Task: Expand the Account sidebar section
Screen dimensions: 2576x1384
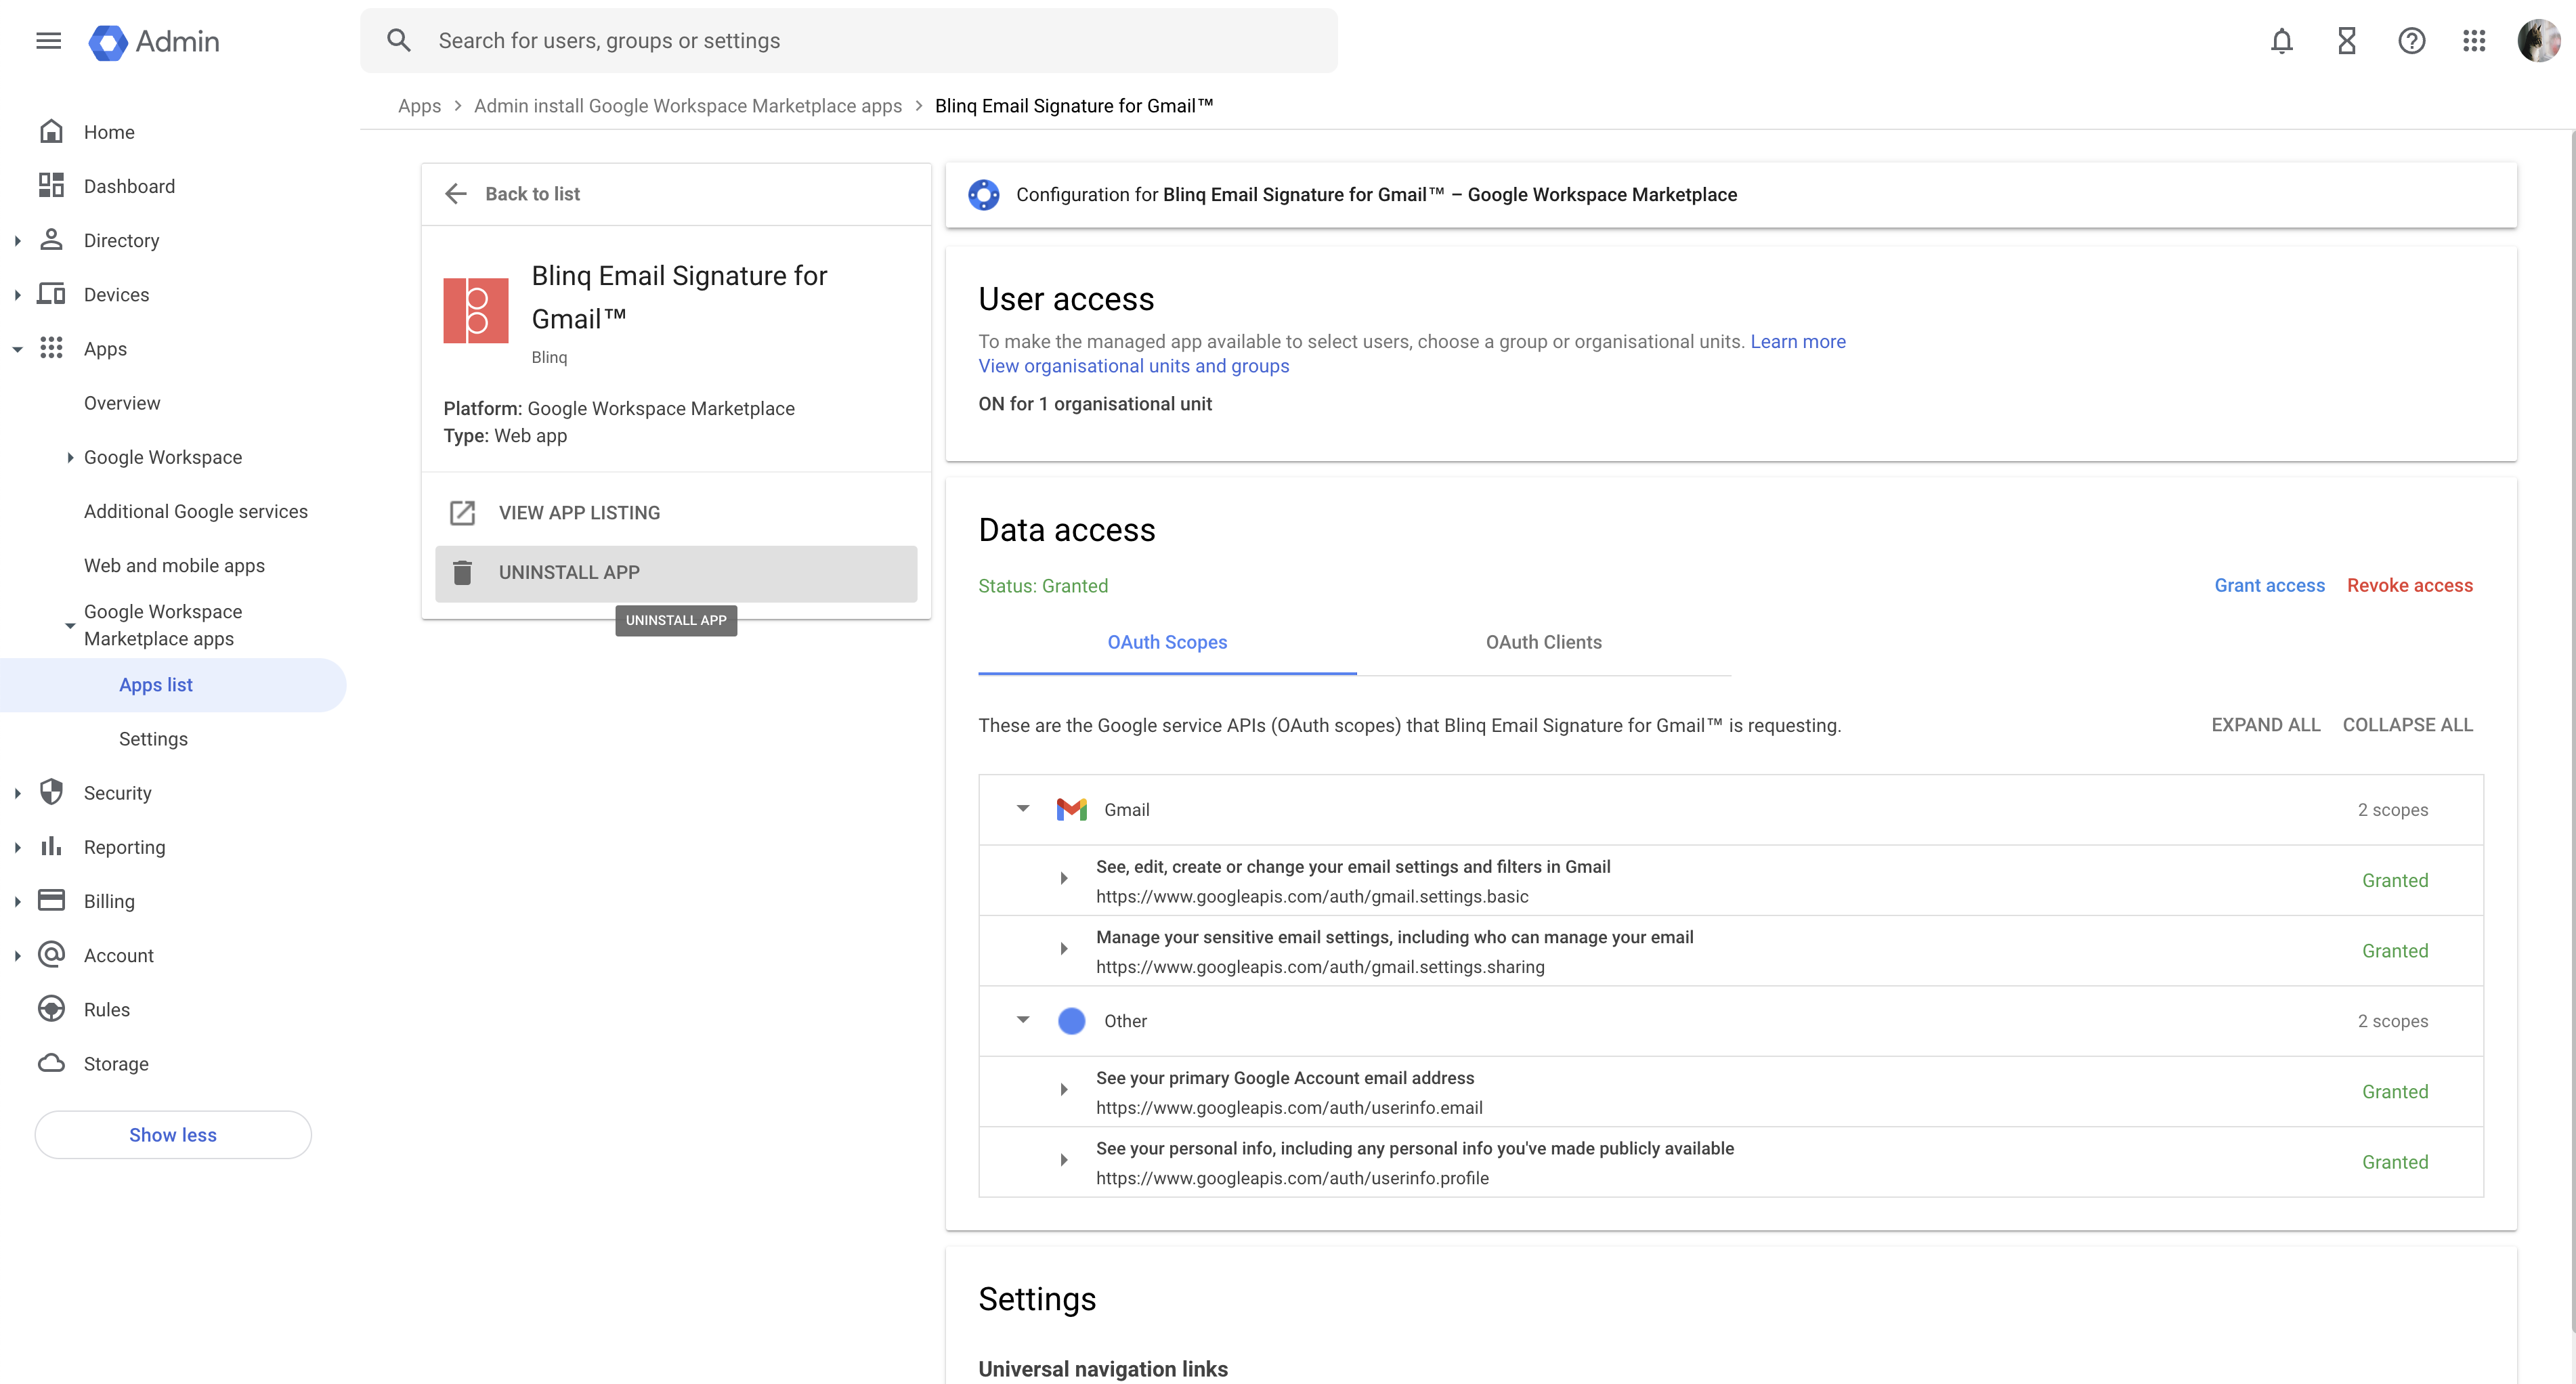Action: click(x=17, y=955)
